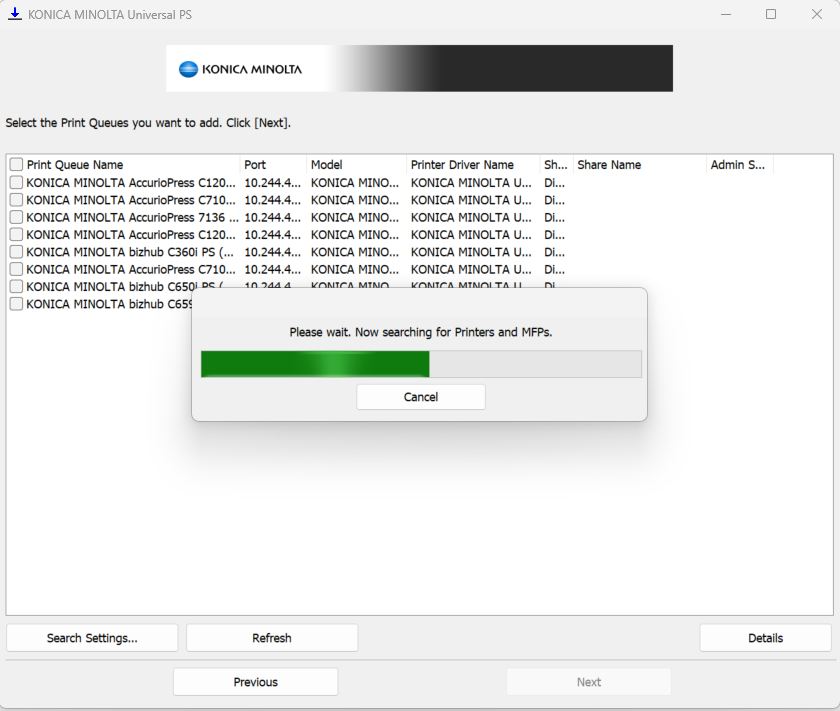
Task: Go back with the Previous button
Action: (x=255, y=682)
